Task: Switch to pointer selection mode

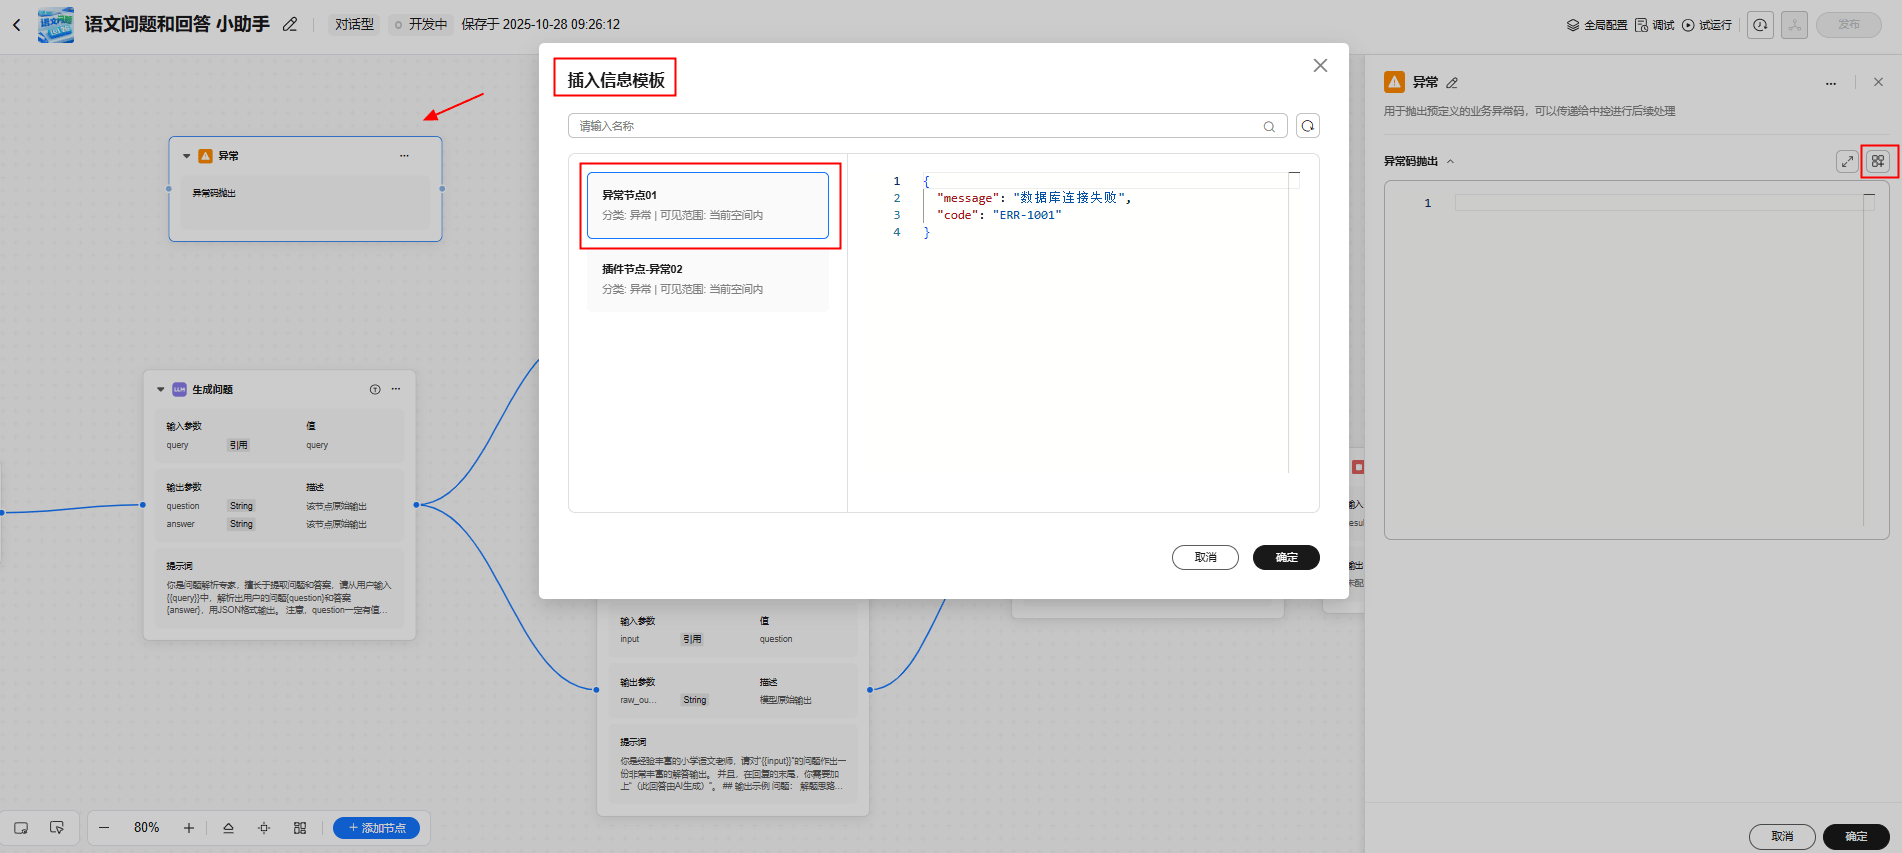Action: pos(57,828)
